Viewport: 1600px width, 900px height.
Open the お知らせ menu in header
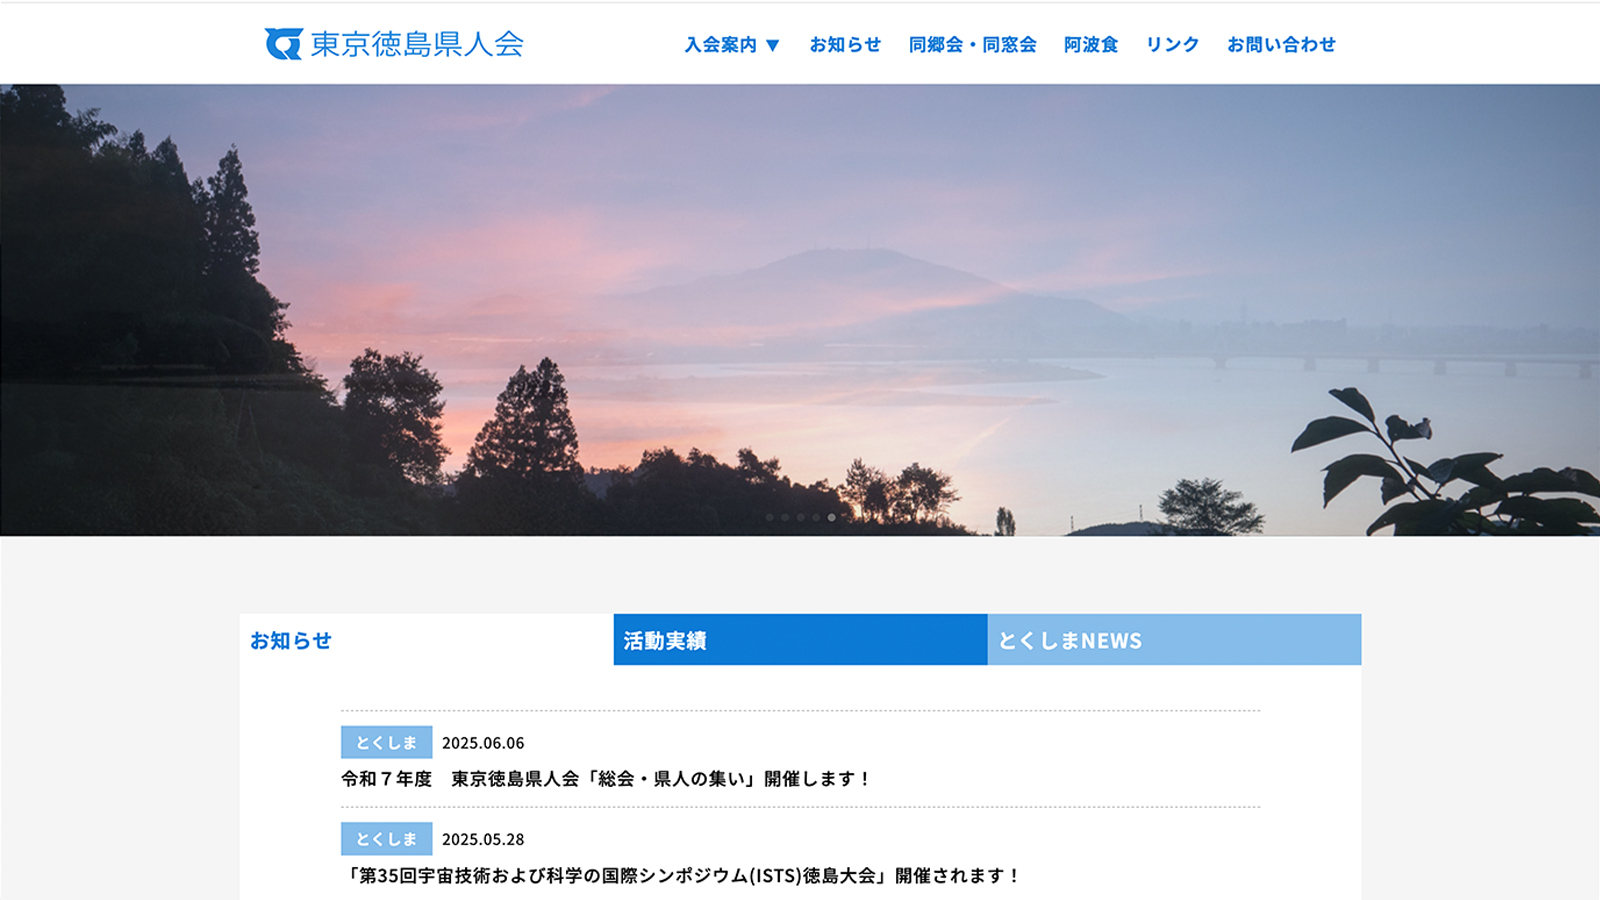coord(845,45)
